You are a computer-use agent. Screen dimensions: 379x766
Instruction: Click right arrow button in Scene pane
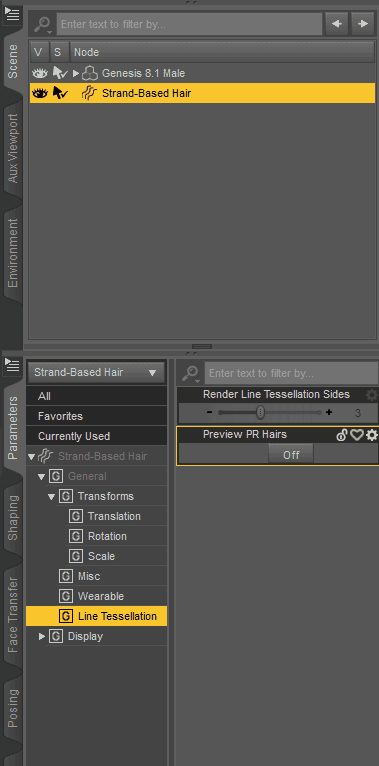pyautogui.click(x=362, y=24)
